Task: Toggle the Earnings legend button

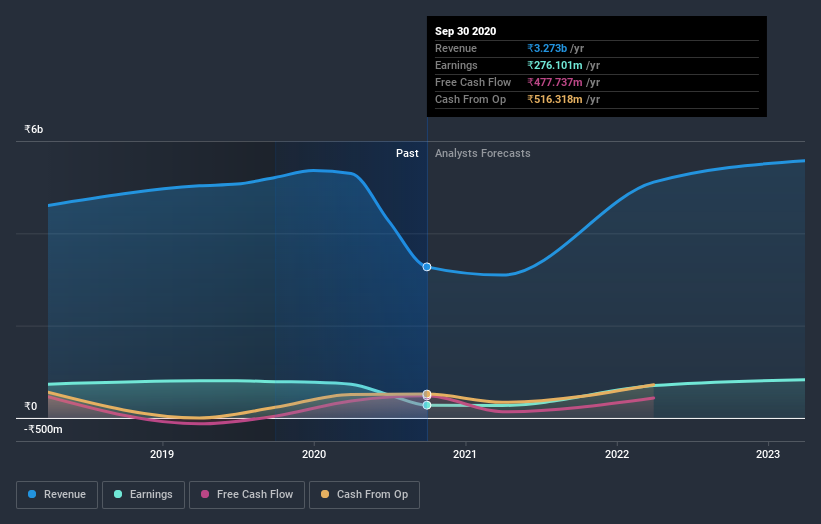Action: tap(143, 495)
